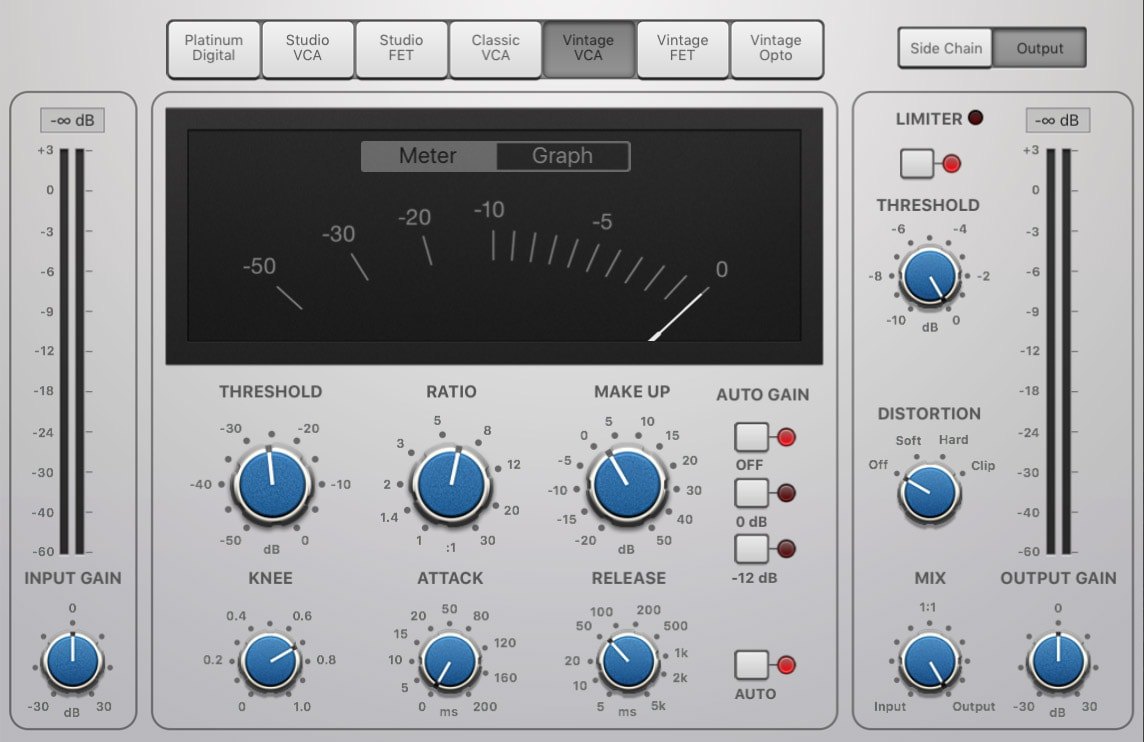Viewport: 1144px width, 742px height.
Task: Click the Limiter Threshold knob
Action: click(x=930, y=277)
